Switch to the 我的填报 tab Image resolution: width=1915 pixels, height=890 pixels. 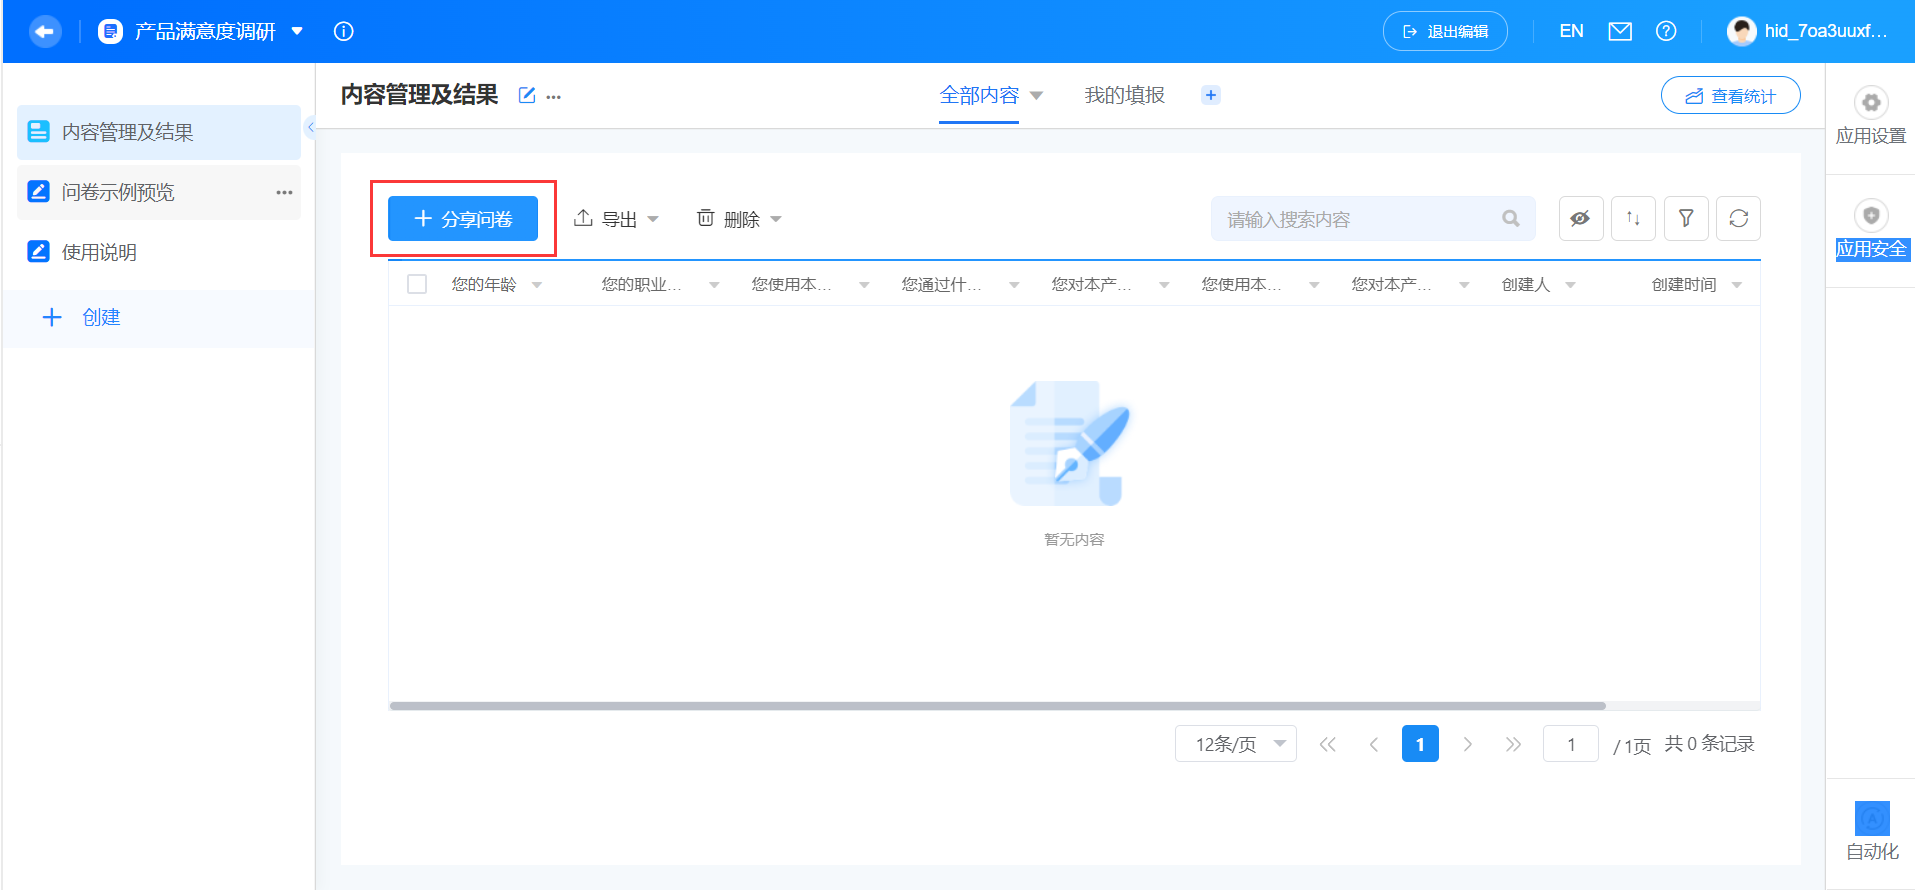(1125, 95)
